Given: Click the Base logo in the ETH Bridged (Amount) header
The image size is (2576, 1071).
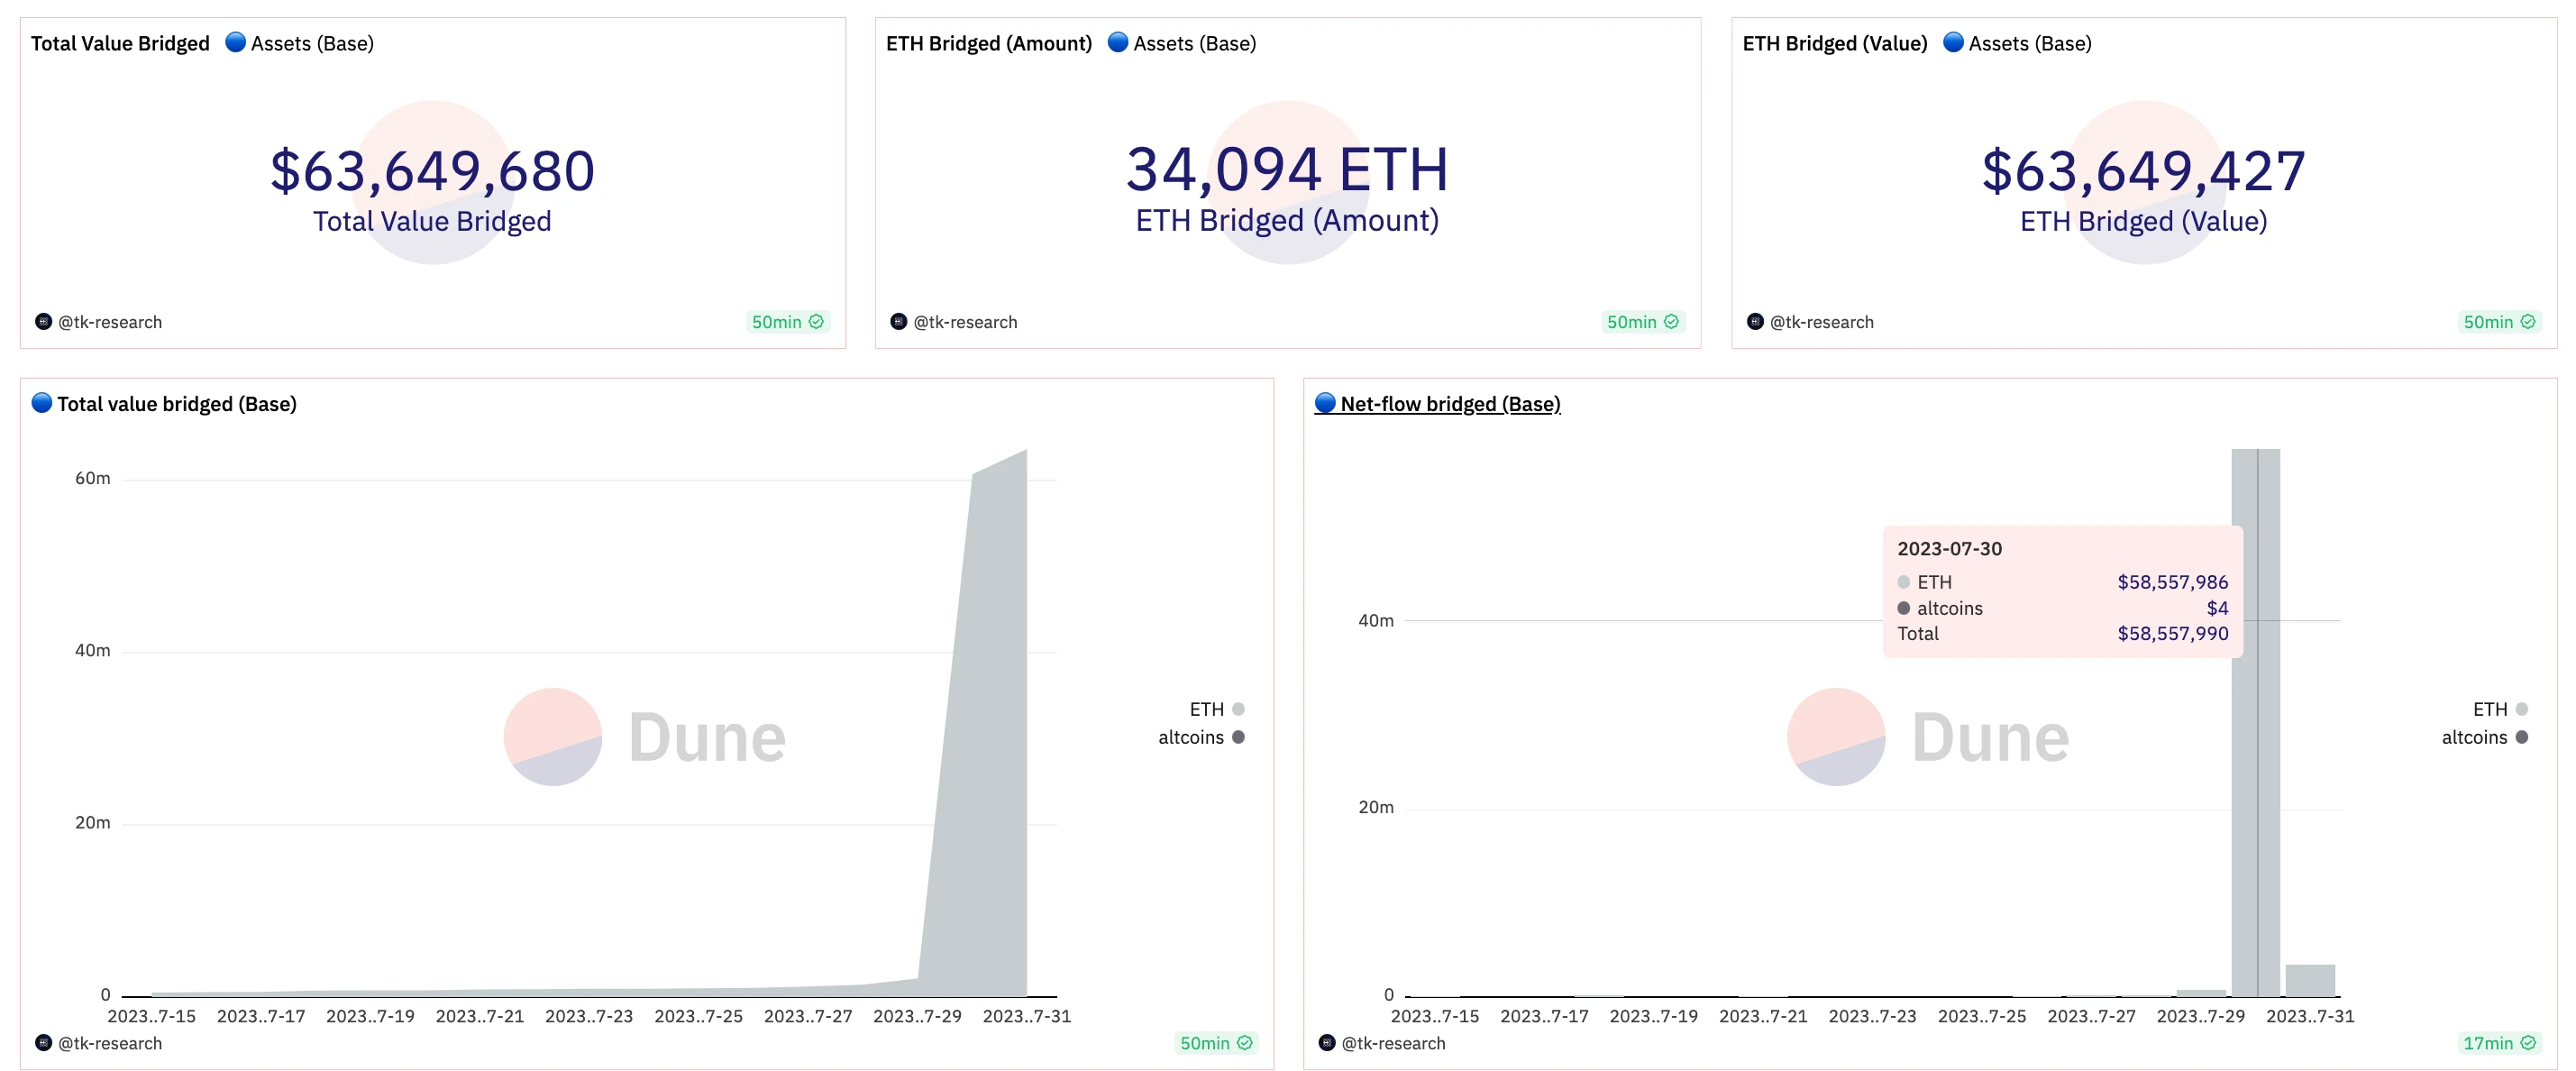Looking at the screenshot, I should (1118, 42).
